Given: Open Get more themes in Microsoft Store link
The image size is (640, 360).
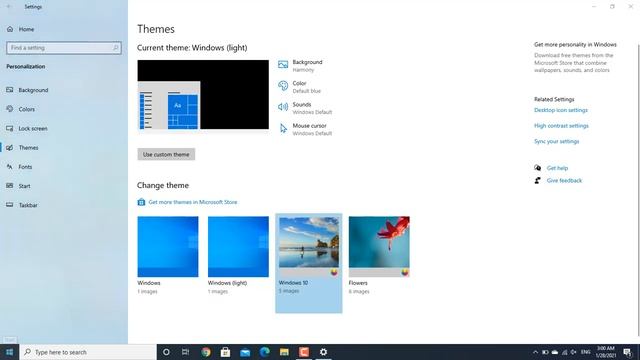Looking at the screenshot, I should (x=193, y=202).
